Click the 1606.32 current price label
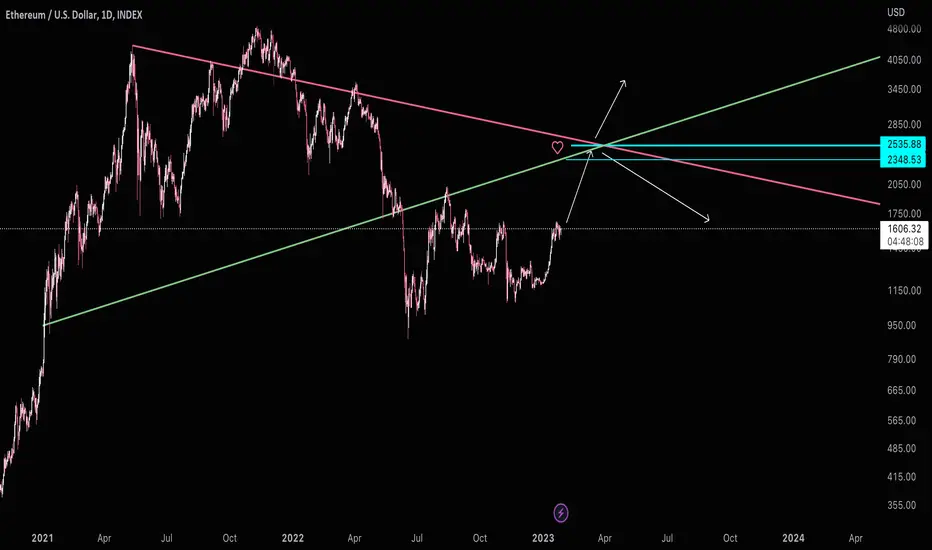 (903, 229)
